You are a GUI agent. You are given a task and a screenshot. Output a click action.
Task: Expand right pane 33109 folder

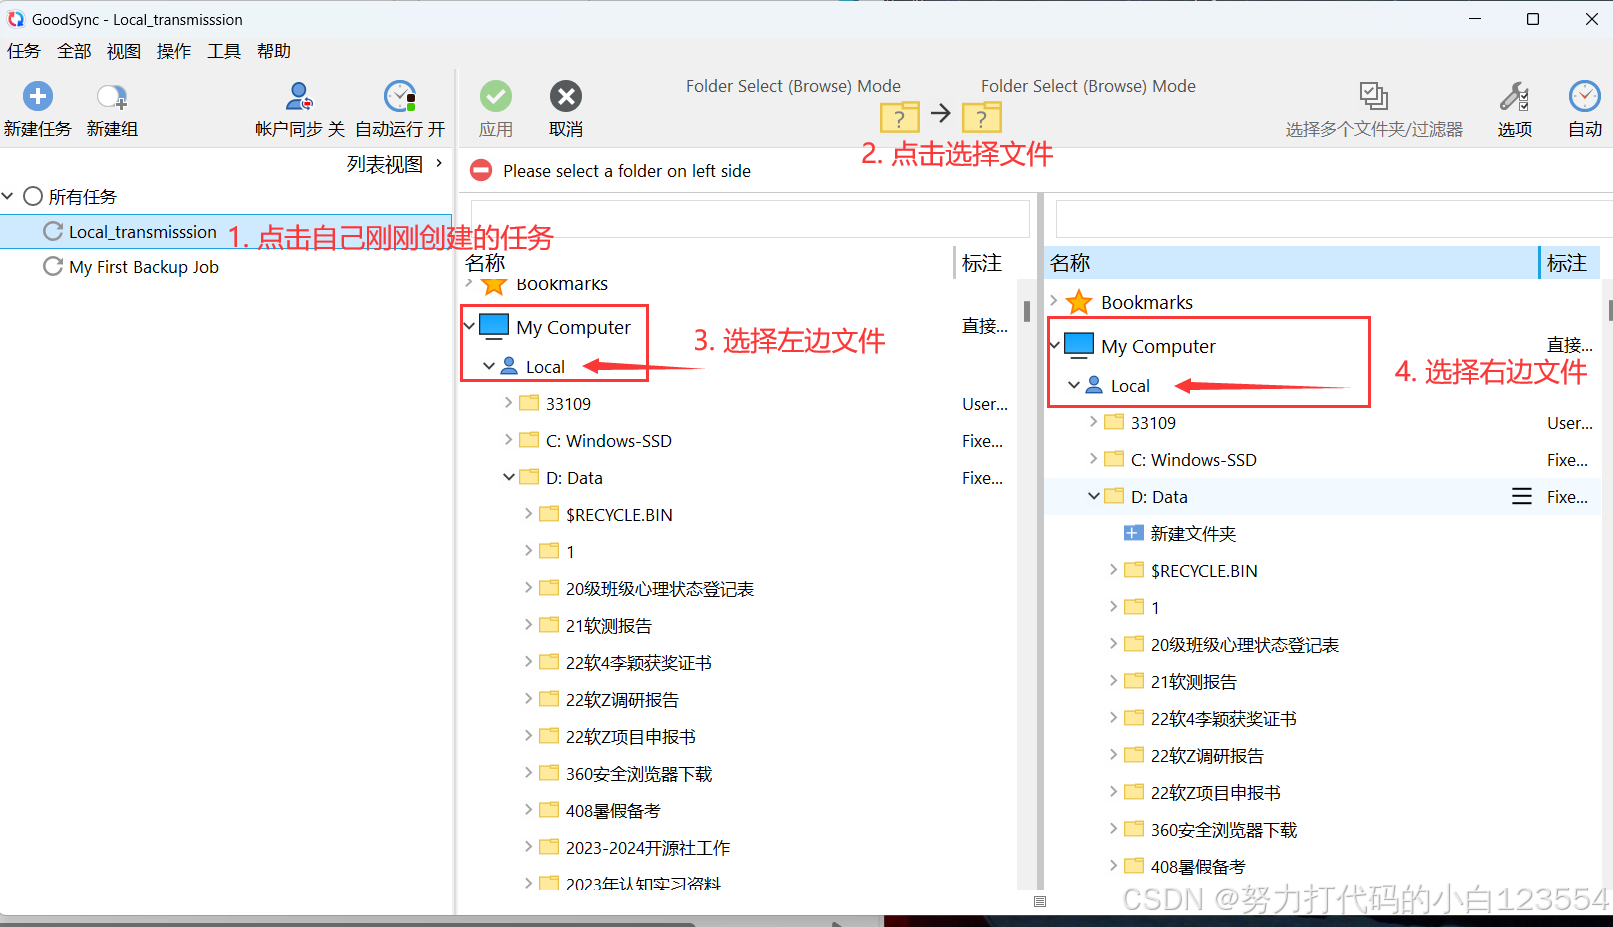pos(1093,421)
